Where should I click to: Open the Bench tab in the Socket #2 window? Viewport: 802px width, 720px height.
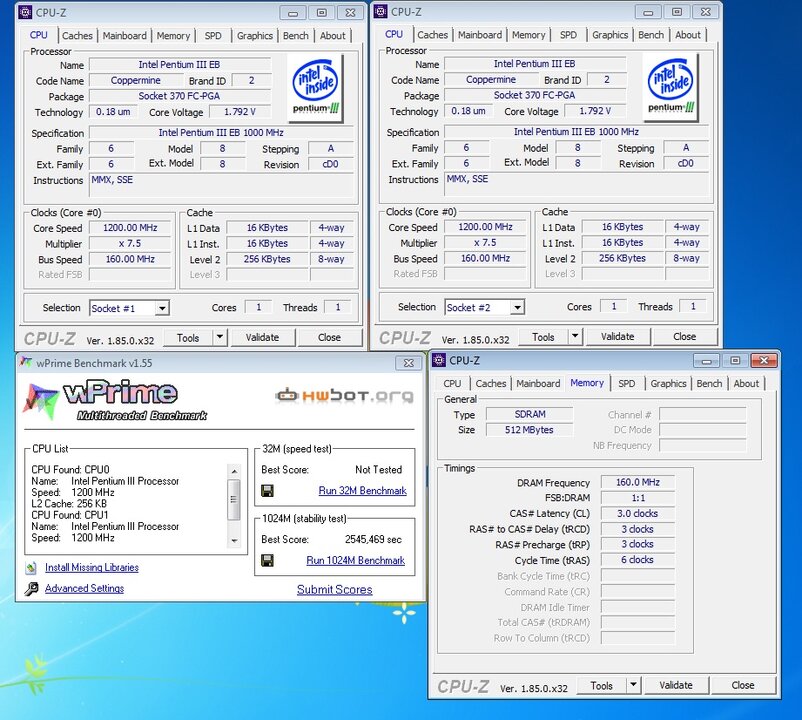(x=651, y=35)
